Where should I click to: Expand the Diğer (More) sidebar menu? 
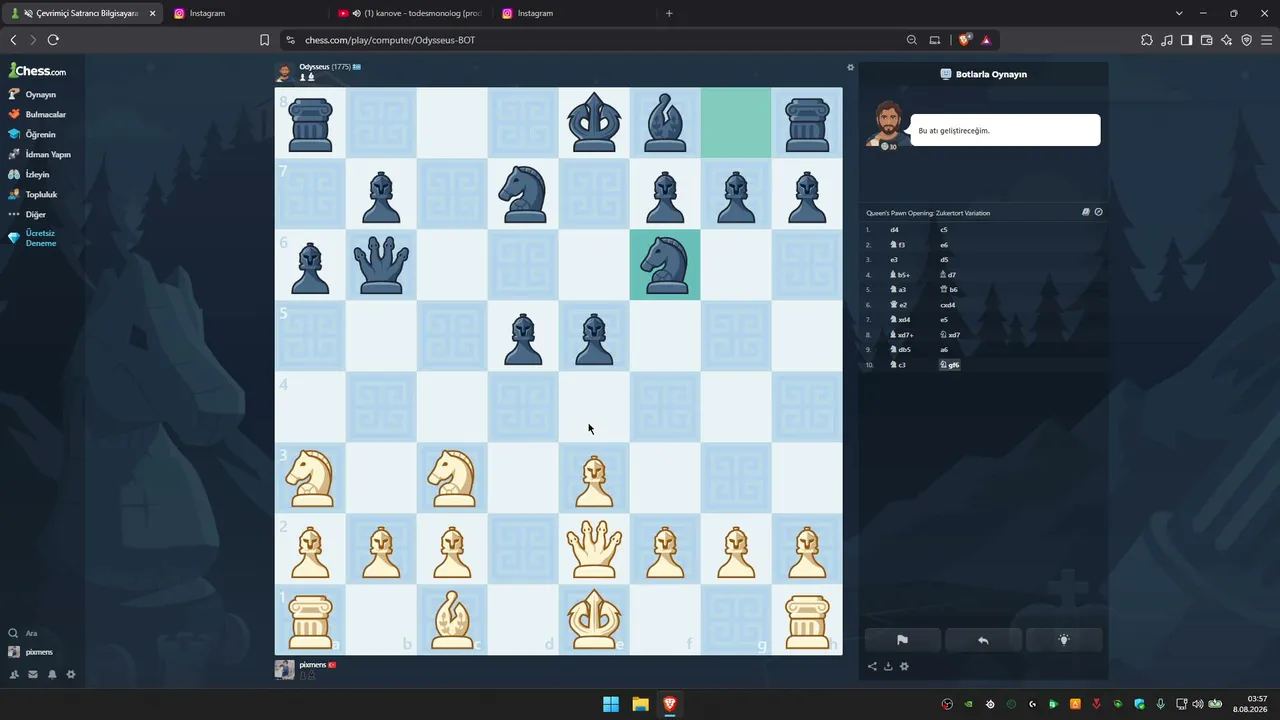point(27,214)
